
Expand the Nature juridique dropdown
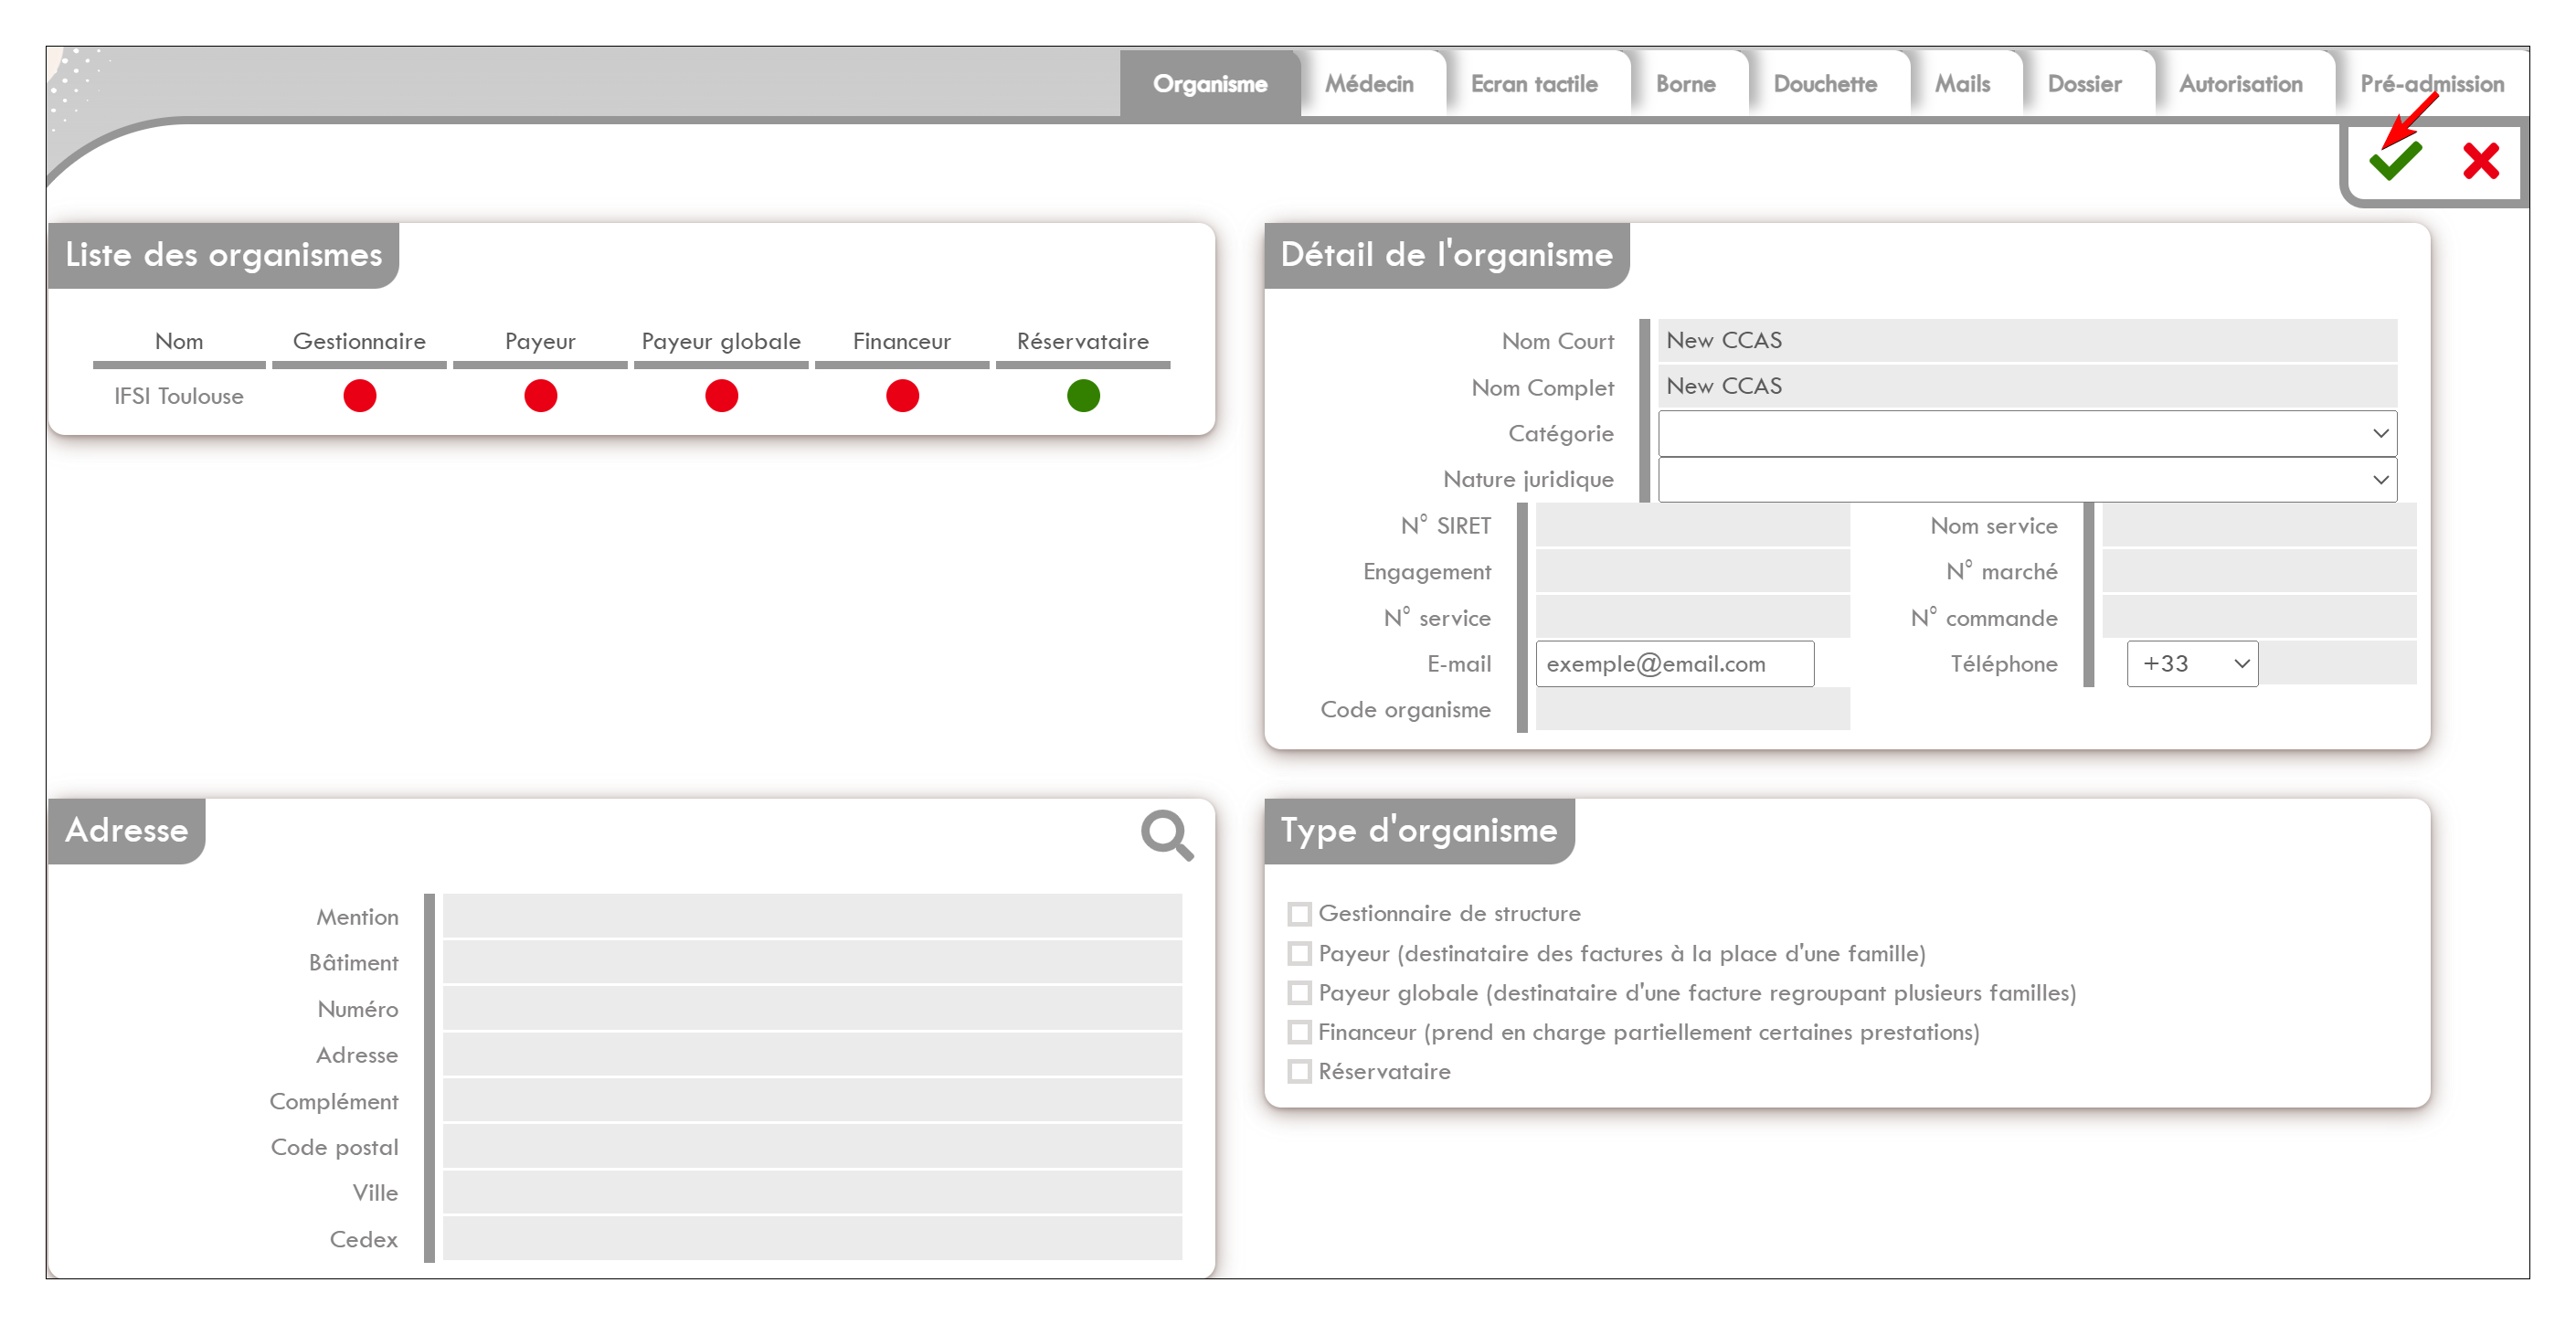click(x=2027, y=480)
